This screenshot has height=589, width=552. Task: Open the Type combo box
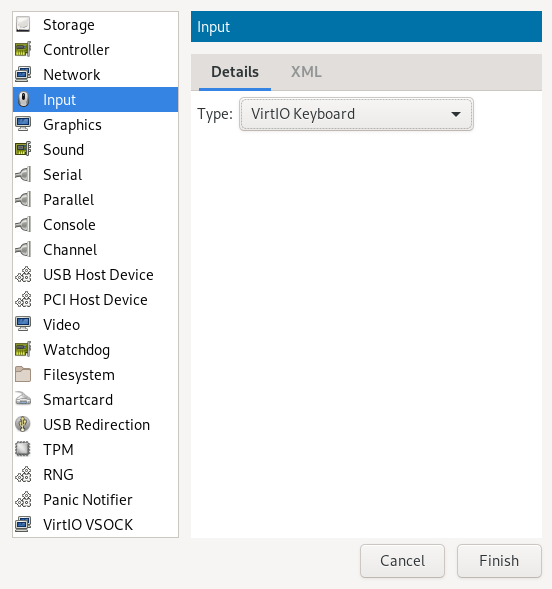[356, 114]
